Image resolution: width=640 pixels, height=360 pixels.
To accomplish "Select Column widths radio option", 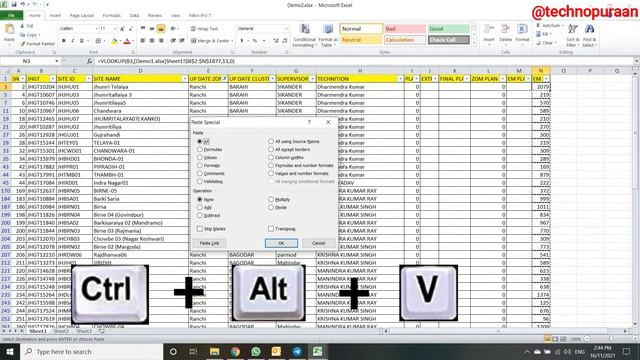I will pyautogui.click(x=271, y=157).
